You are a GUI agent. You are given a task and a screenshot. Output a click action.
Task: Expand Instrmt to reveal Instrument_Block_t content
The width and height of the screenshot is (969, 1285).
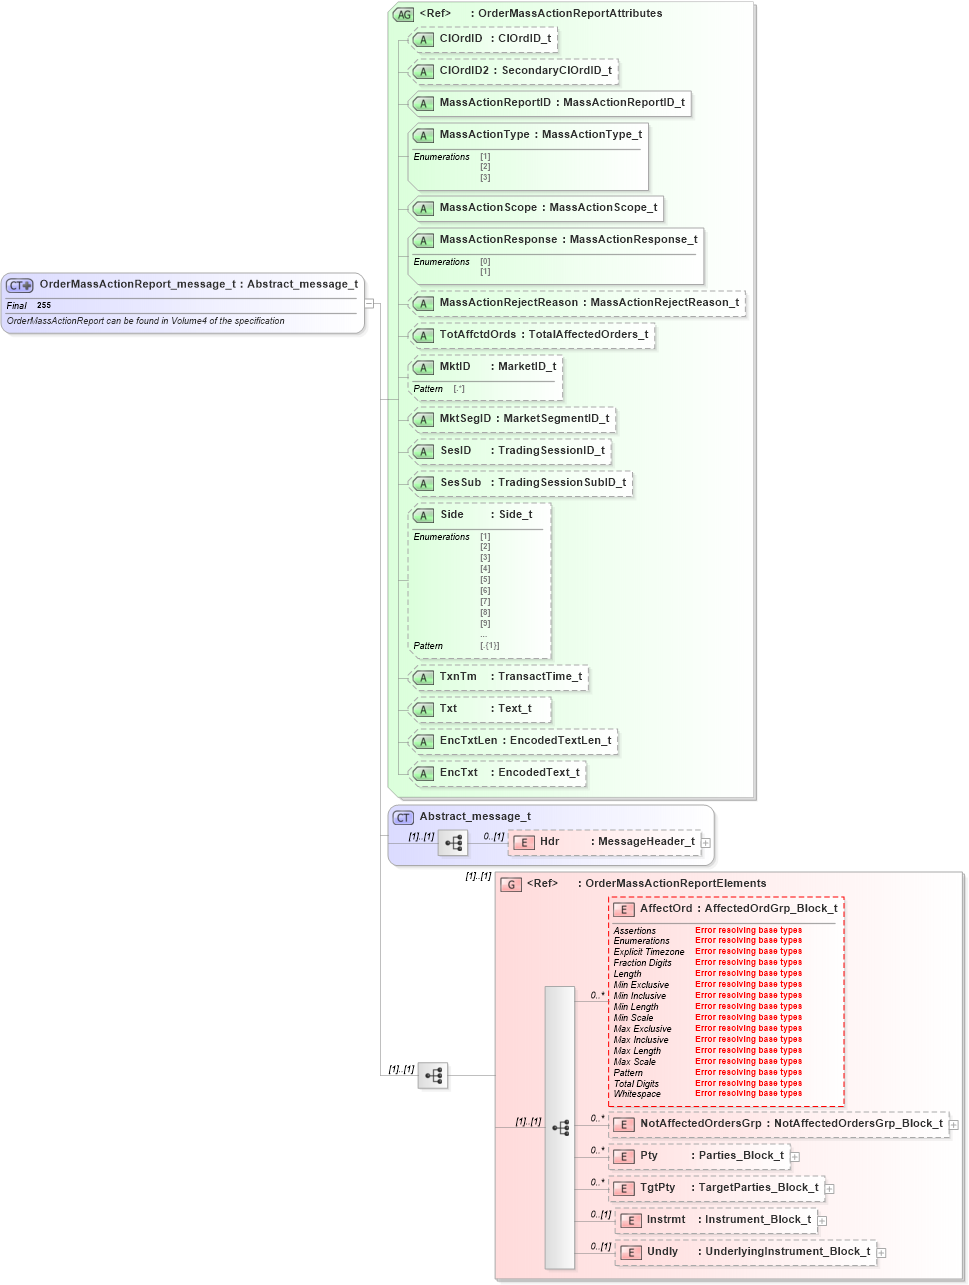pos(821,1220)
